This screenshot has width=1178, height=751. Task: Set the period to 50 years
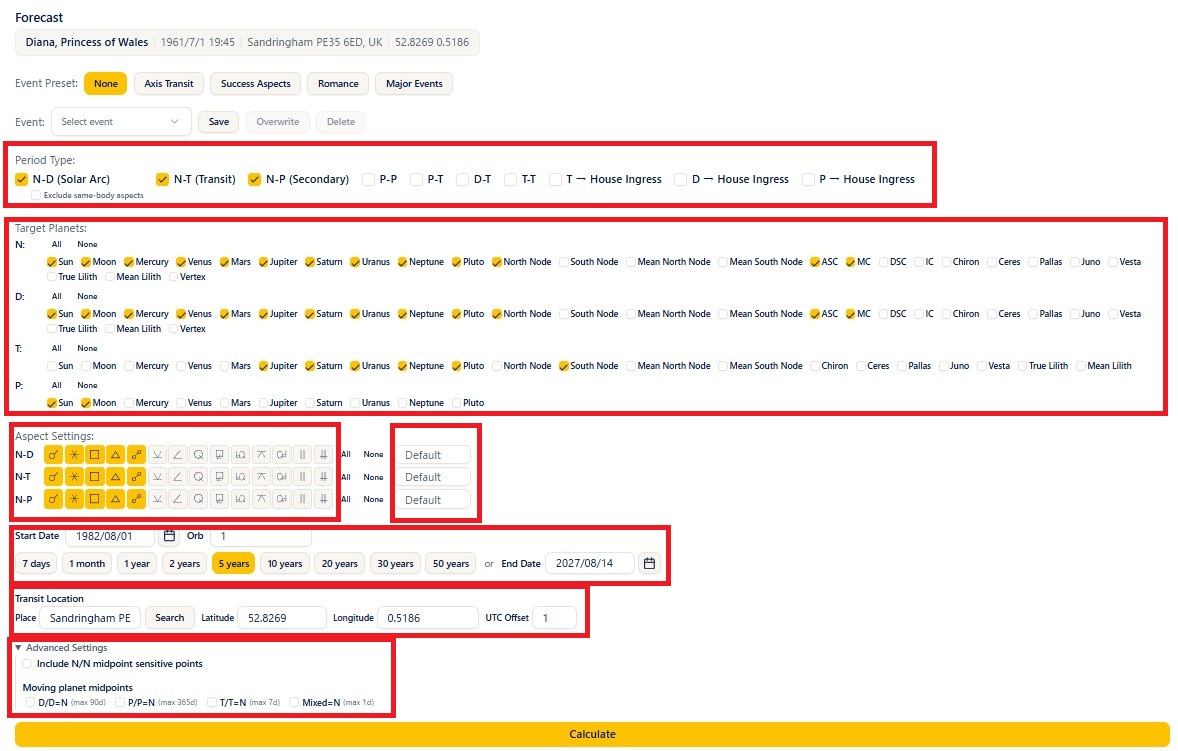click(451, 563)
